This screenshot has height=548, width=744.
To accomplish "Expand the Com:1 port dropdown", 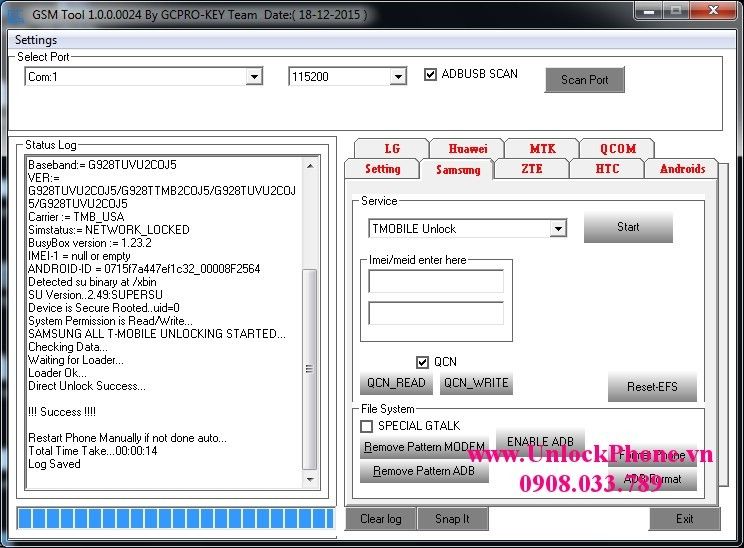I will coord(253,77).
